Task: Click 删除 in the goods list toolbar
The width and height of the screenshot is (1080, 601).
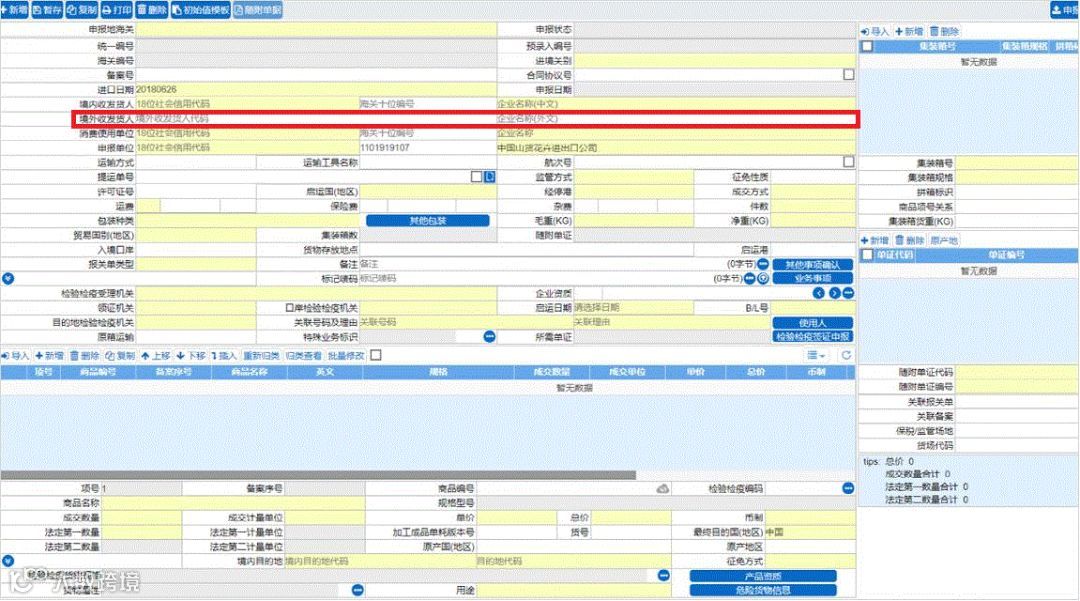Action: [x=85, y=356]
